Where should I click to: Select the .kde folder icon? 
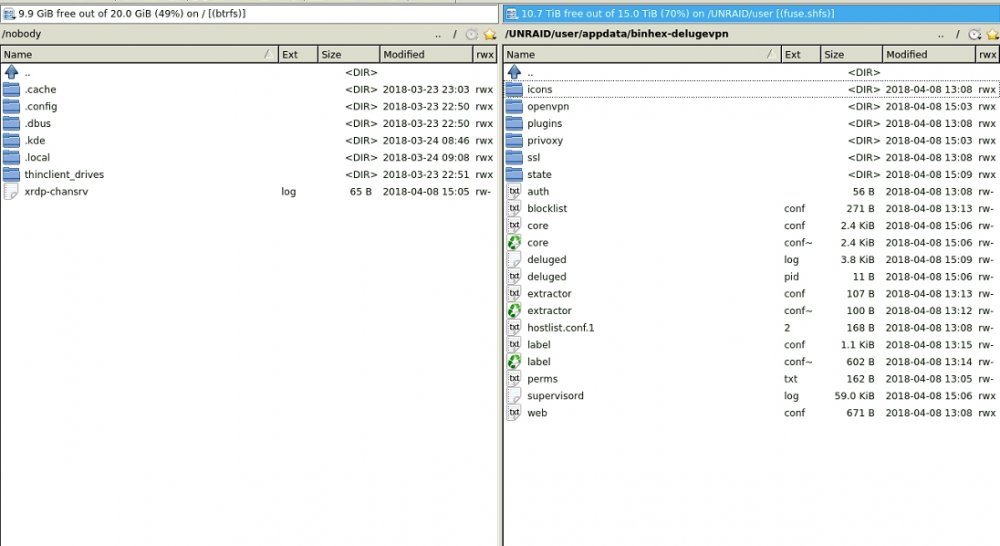[11, 140]
